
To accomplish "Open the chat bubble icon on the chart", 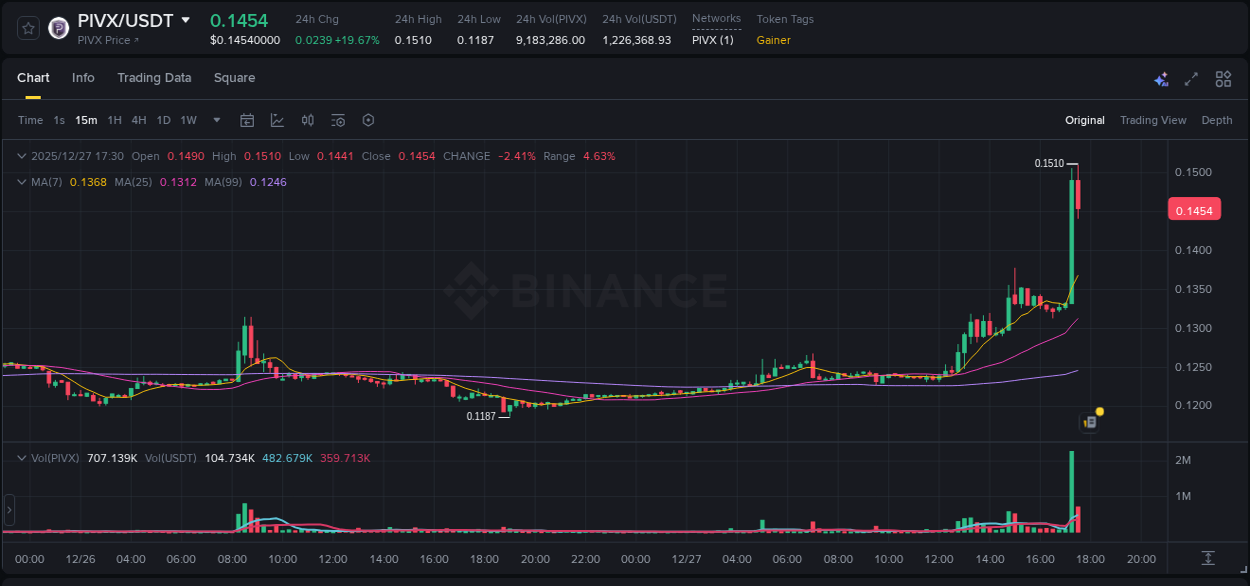I will (x=1089, y=422).
